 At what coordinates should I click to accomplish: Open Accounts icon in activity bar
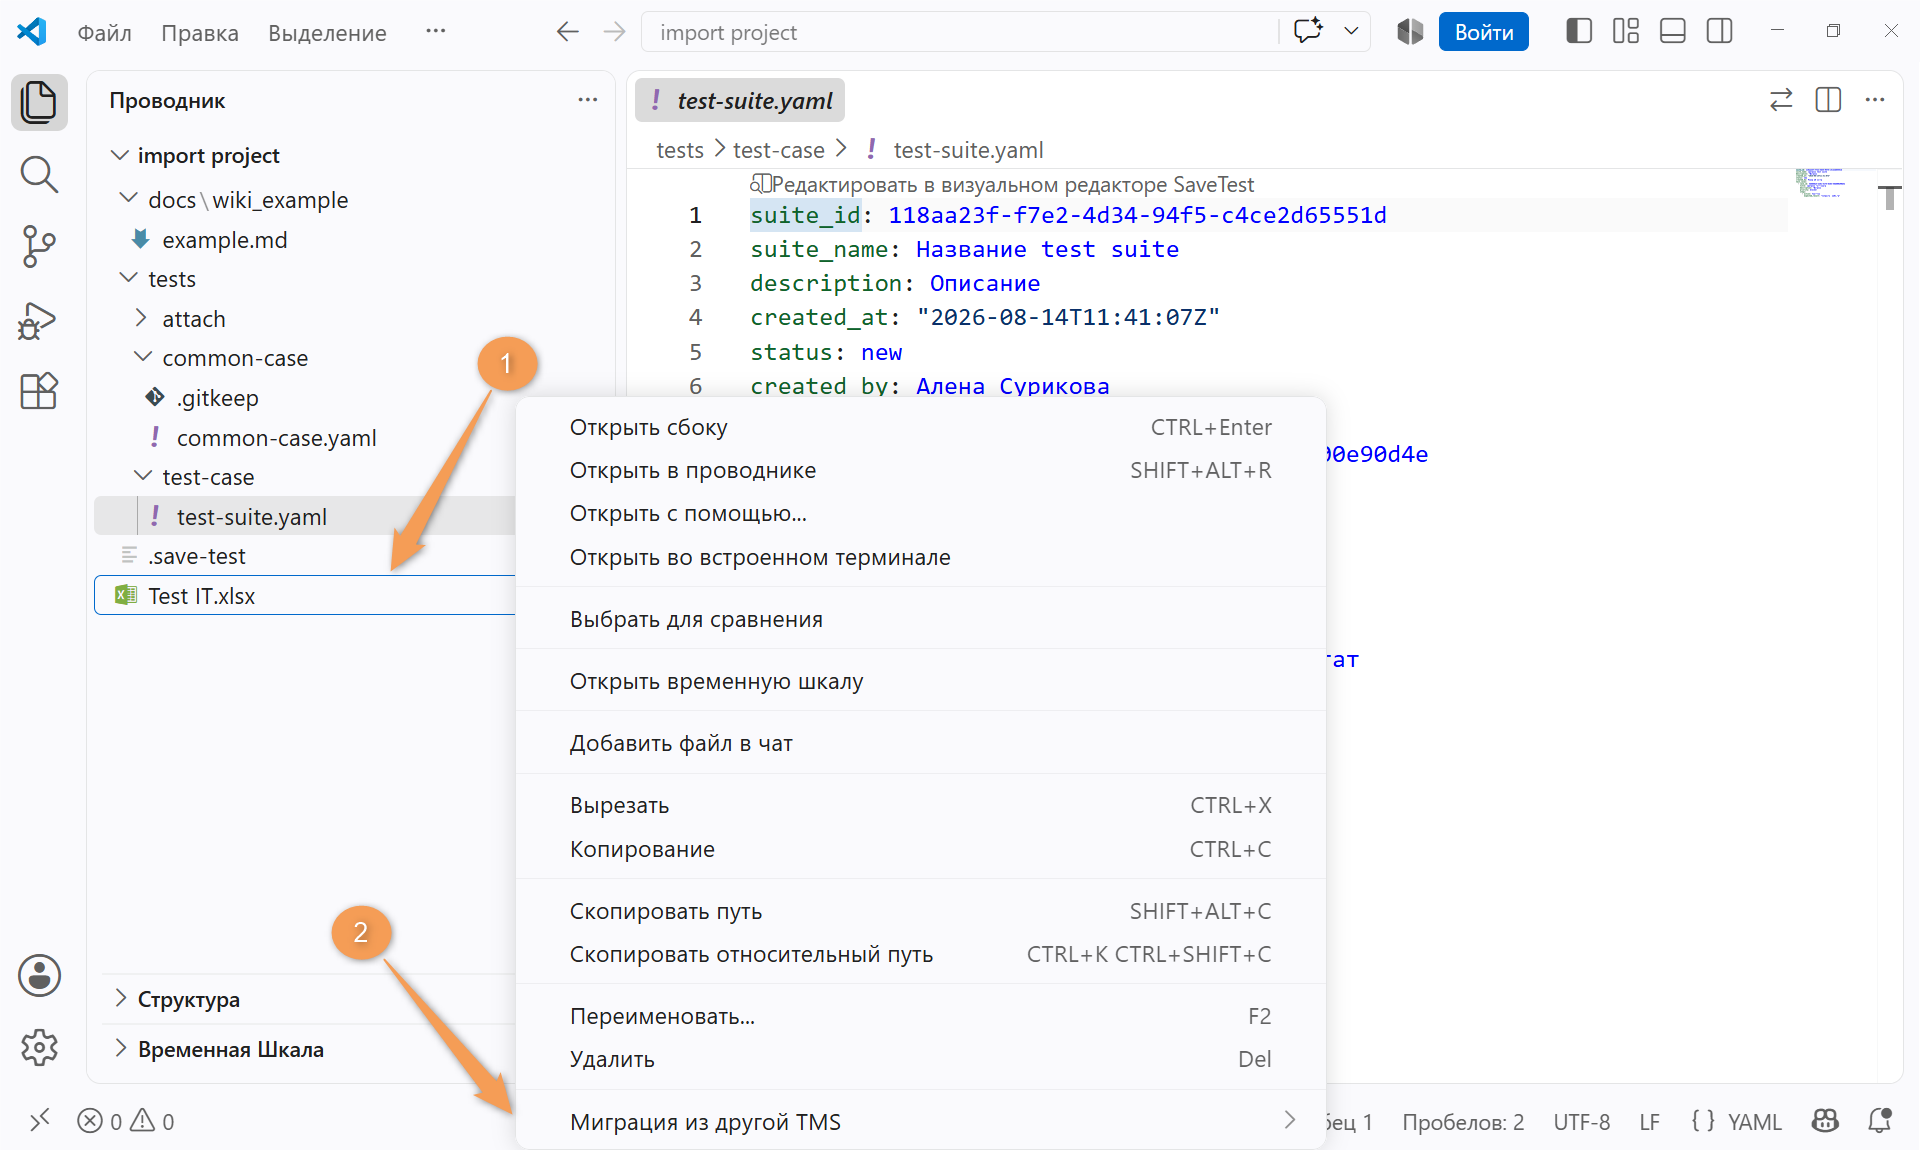click(x=39, y=975)
